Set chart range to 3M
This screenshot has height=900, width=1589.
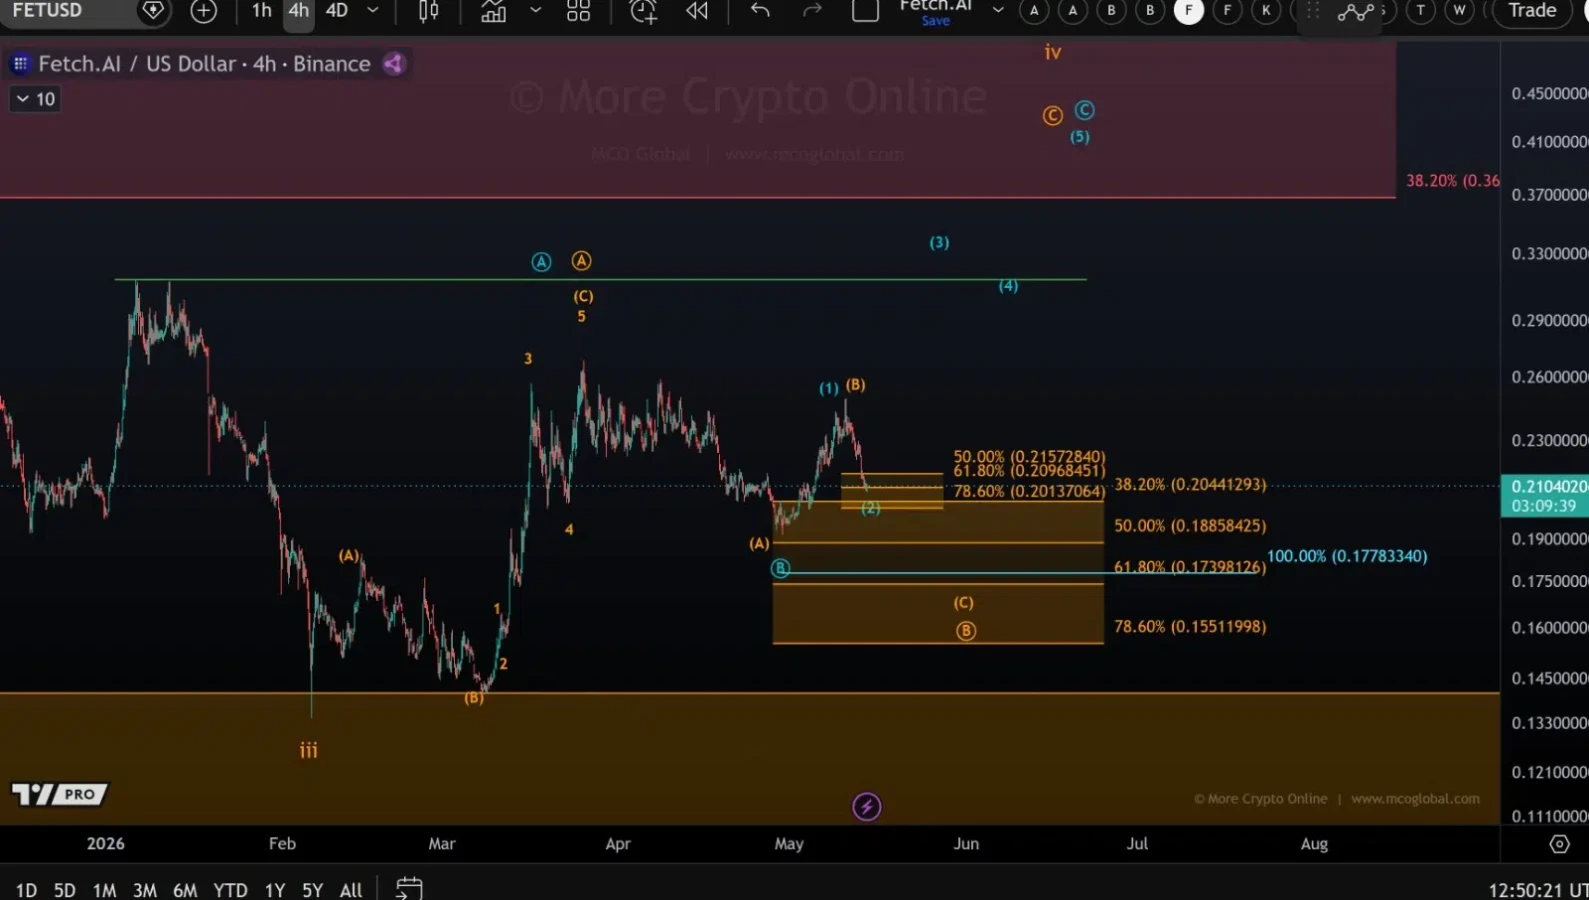[144, 889]
